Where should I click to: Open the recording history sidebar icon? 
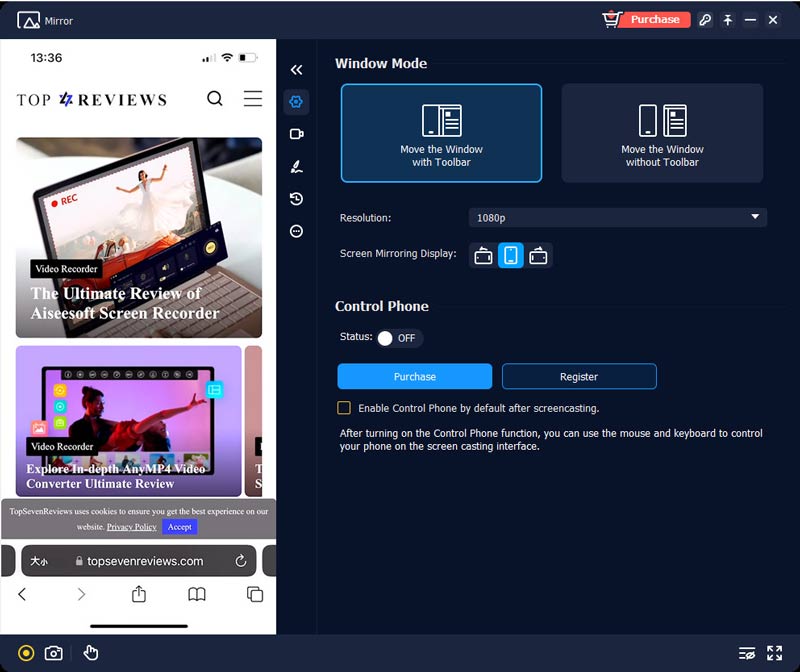pos(296,199)
